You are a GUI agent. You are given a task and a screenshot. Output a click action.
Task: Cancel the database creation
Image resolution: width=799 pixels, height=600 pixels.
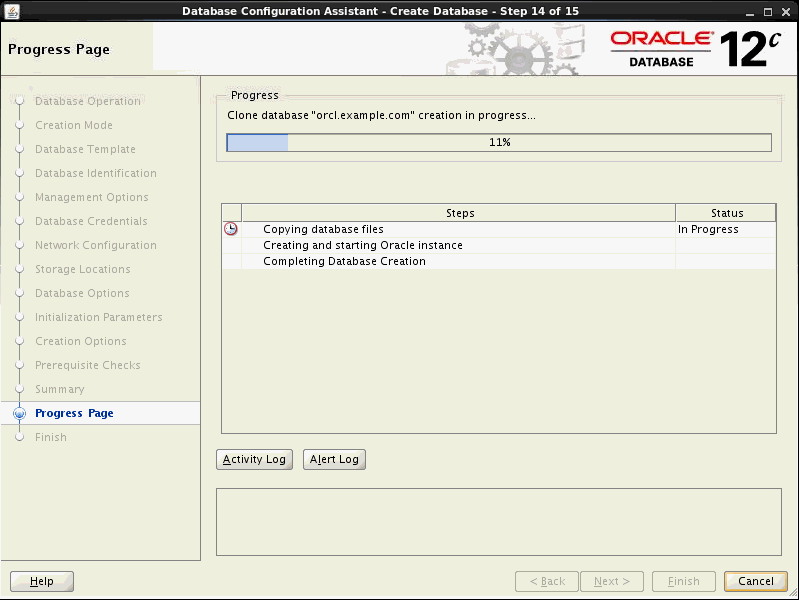(756, 581)
